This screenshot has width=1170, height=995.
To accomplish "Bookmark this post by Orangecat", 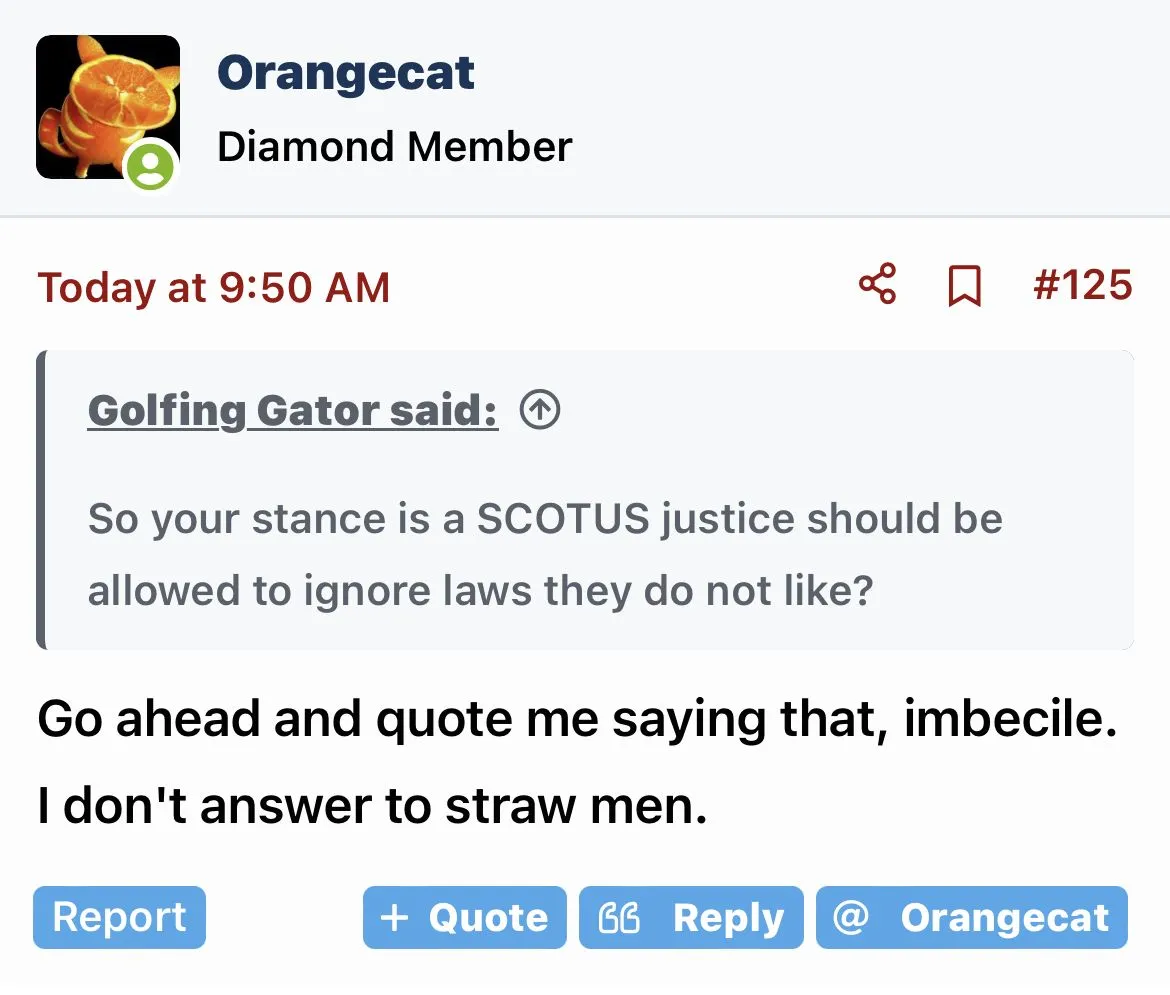I will [x=964, y=287].
